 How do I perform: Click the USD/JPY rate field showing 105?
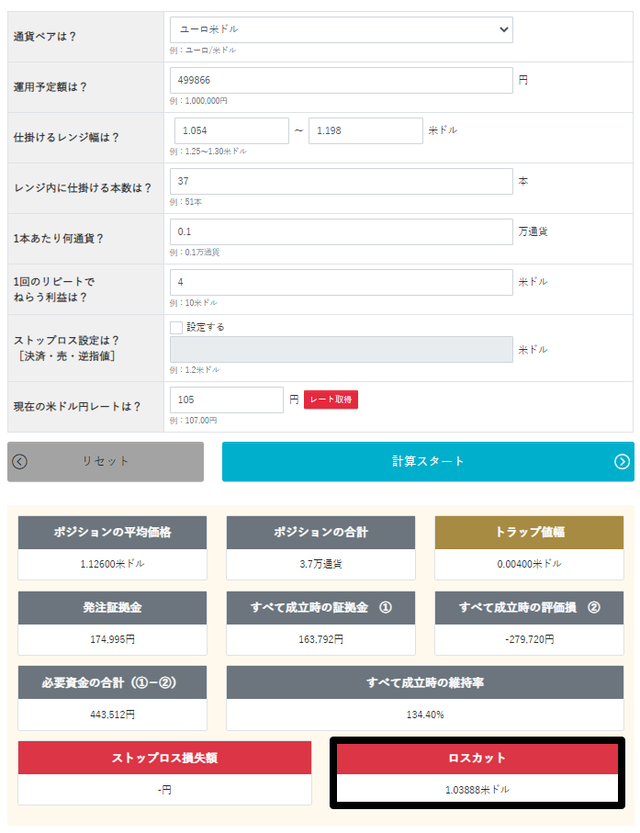tap(227, 400)
